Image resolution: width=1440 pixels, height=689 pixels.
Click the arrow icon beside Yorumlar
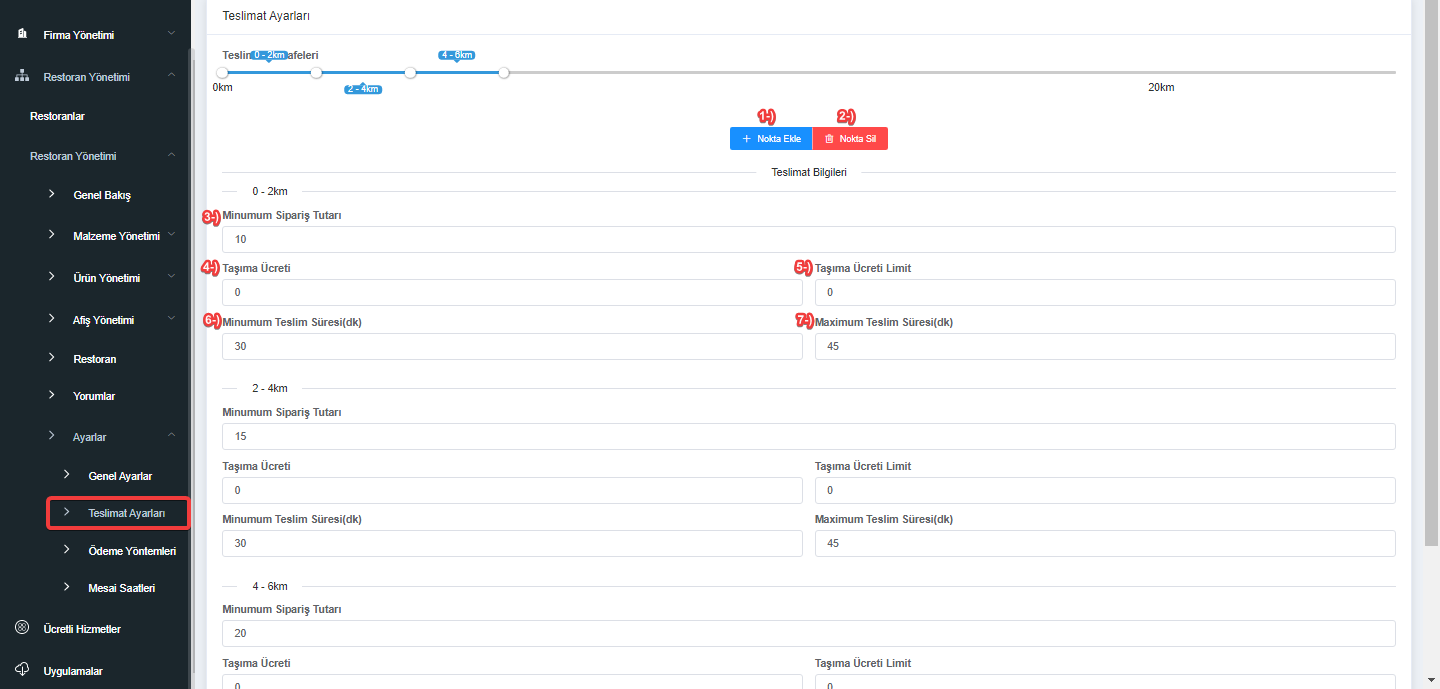(x=52, y=395)
